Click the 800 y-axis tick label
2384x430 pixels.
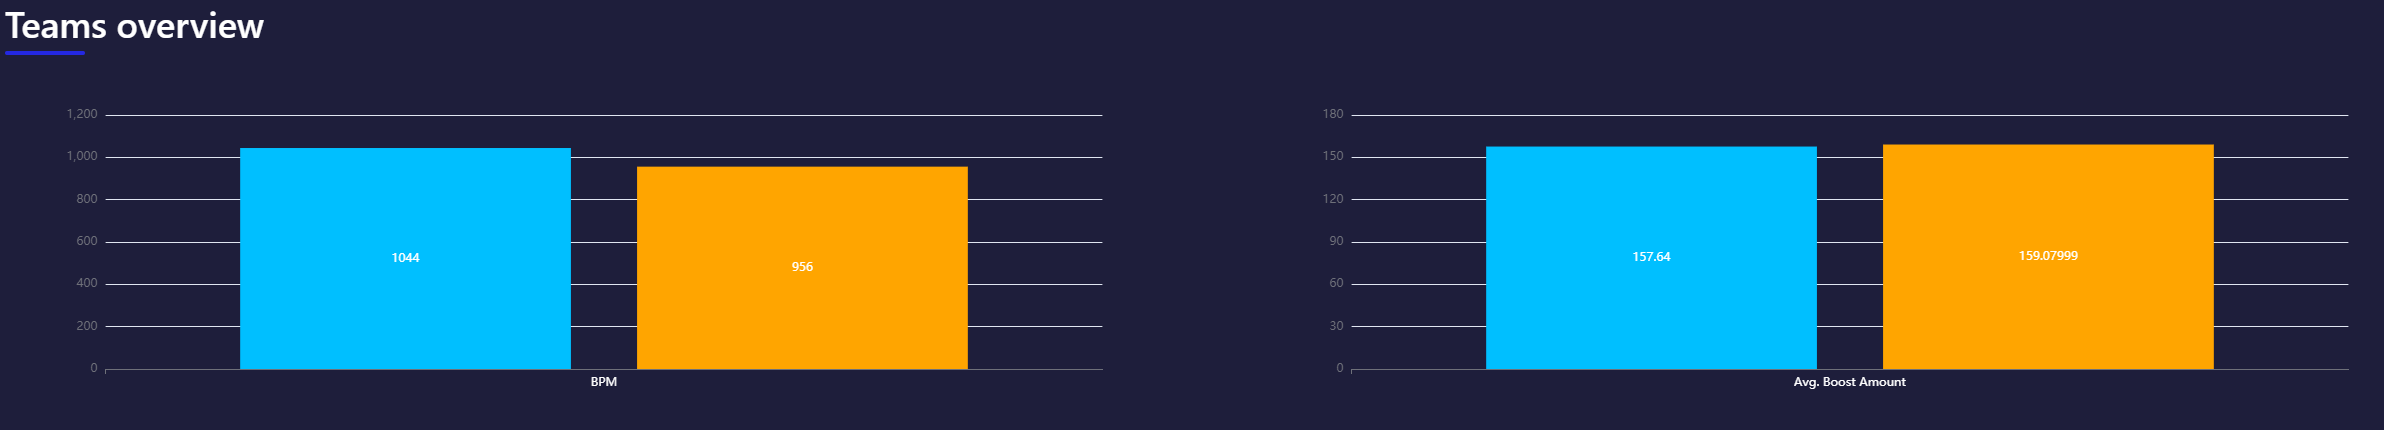pyautogui.click(x=87, y=199)
